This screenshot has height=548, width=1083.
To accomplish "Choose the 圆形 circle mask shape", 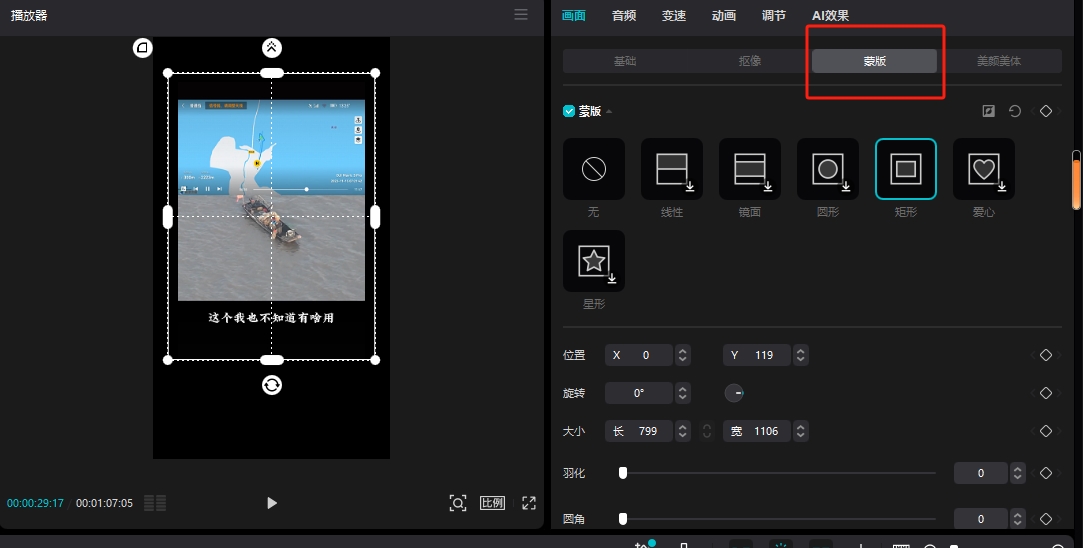I will [827, 169].
